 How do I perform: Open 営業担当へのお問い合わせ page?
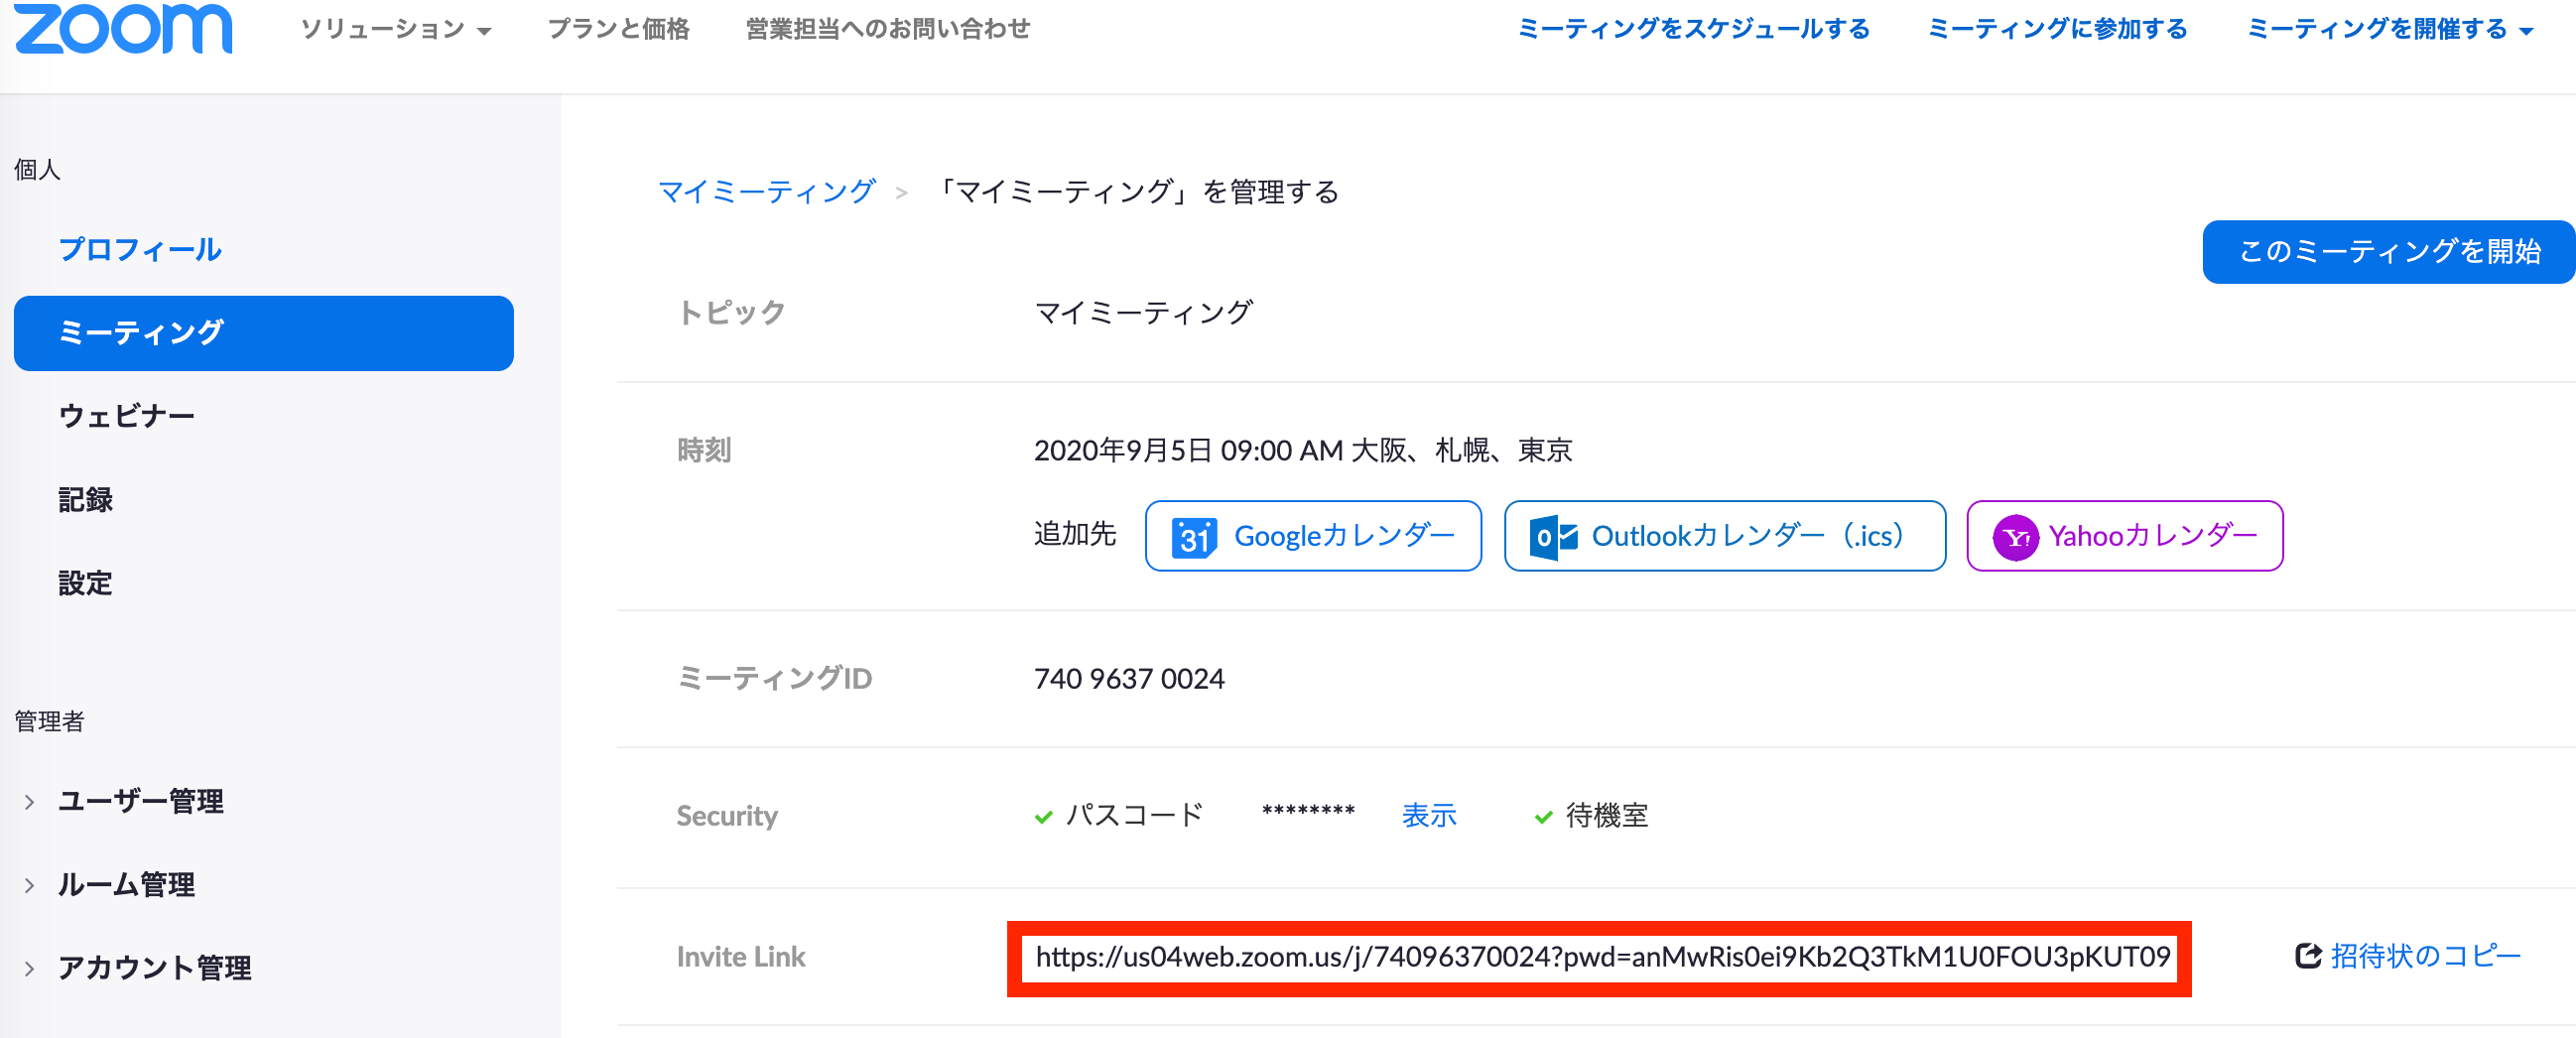[888, 29]
